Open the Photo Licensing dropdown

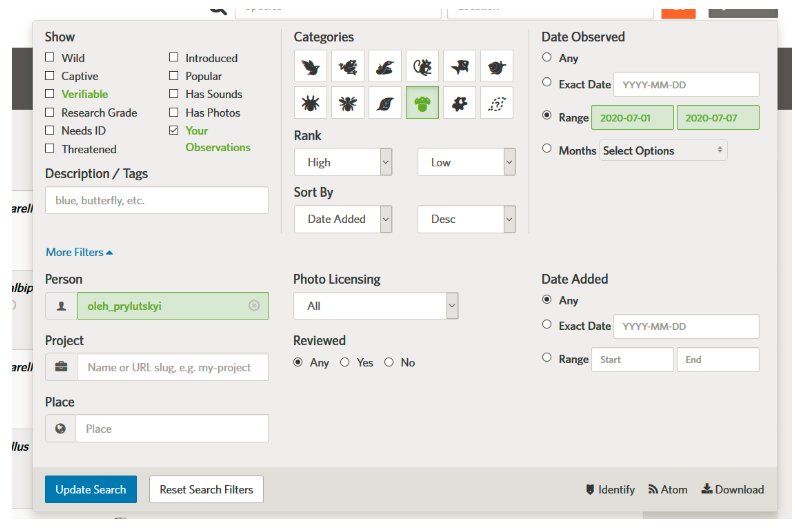pos(375,306)
